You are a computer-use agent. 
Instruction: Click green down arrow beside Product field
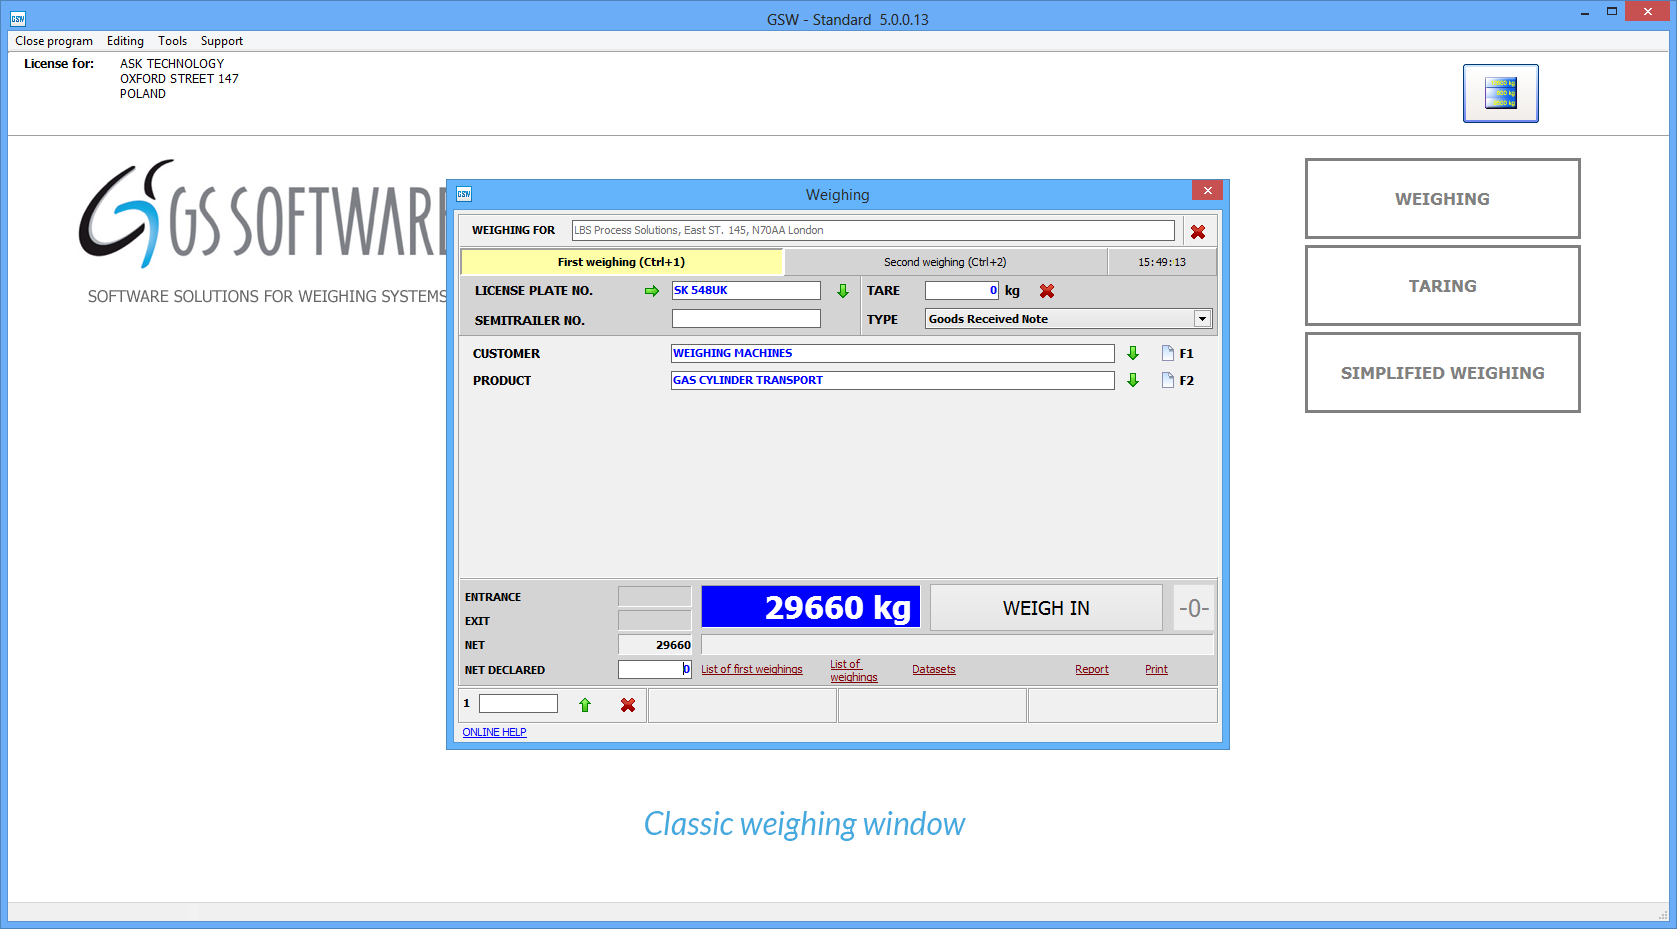(1133, 380)
